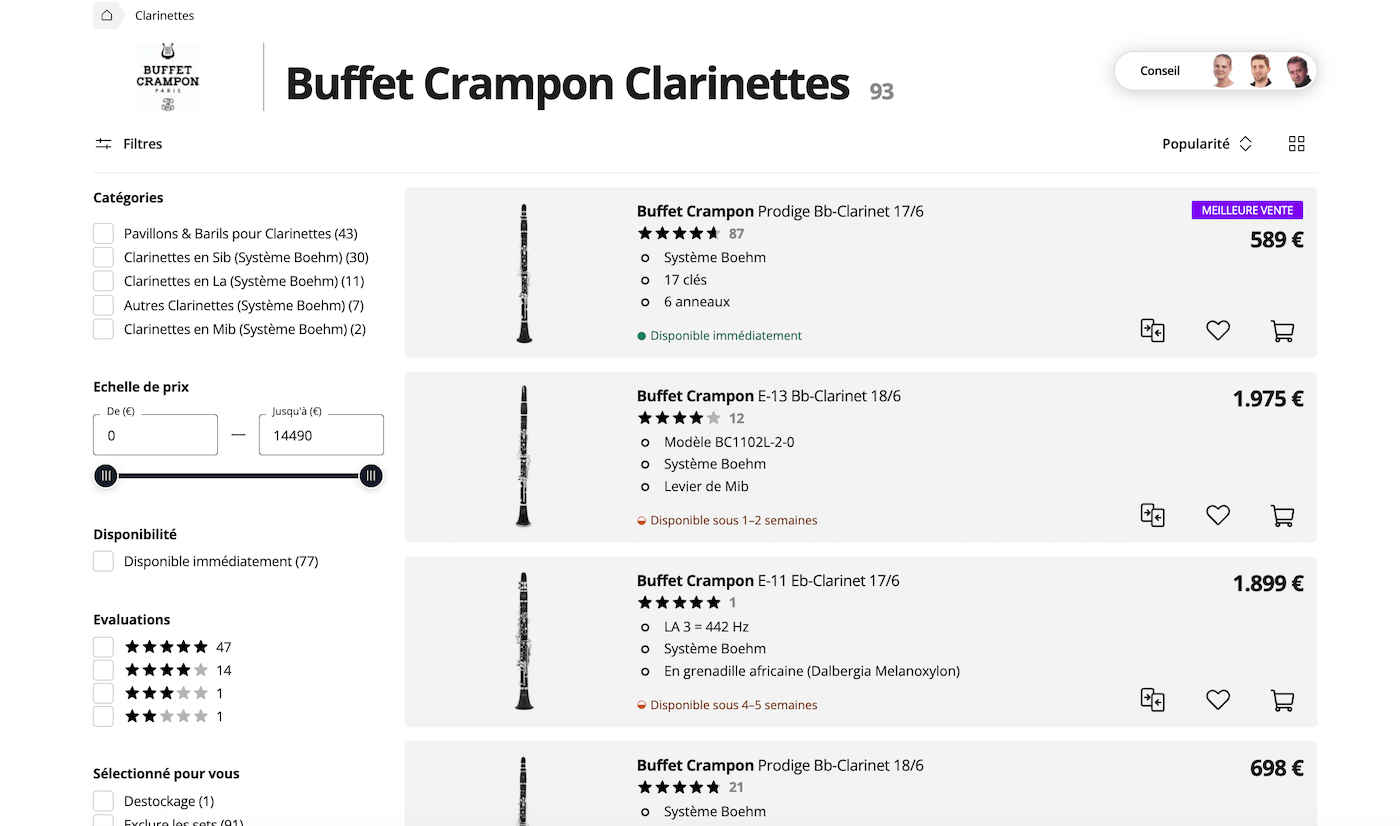Switch to grid view layout
Image resolution: width=1400 pixels, height=826 pixels.
1296,143
